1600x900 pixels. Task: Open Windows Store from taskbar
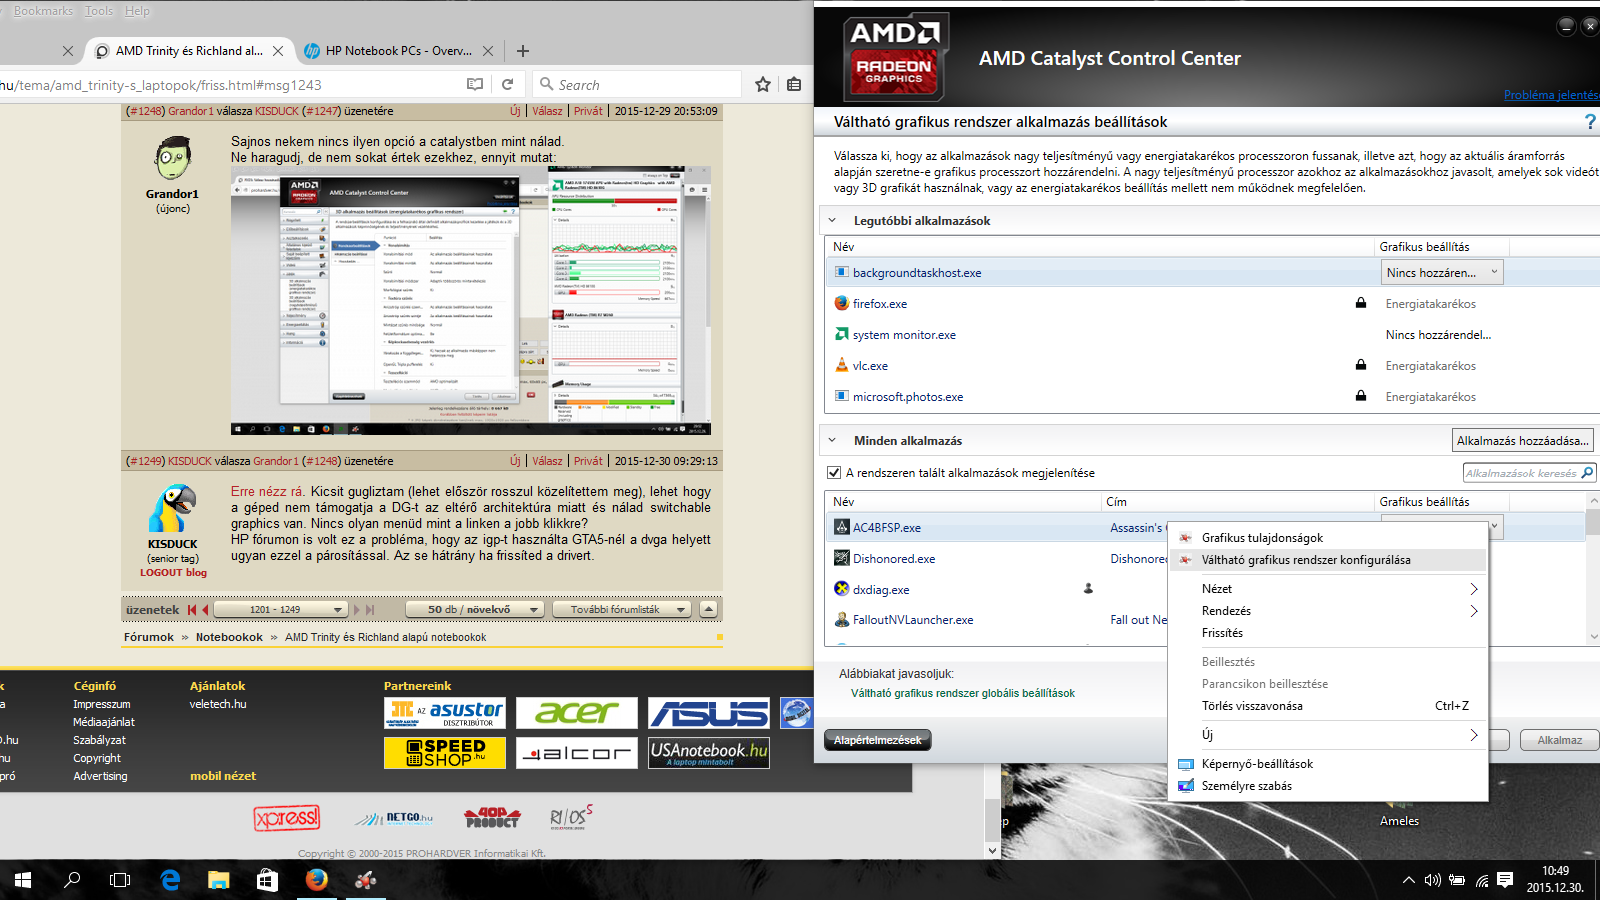[267, 880]
